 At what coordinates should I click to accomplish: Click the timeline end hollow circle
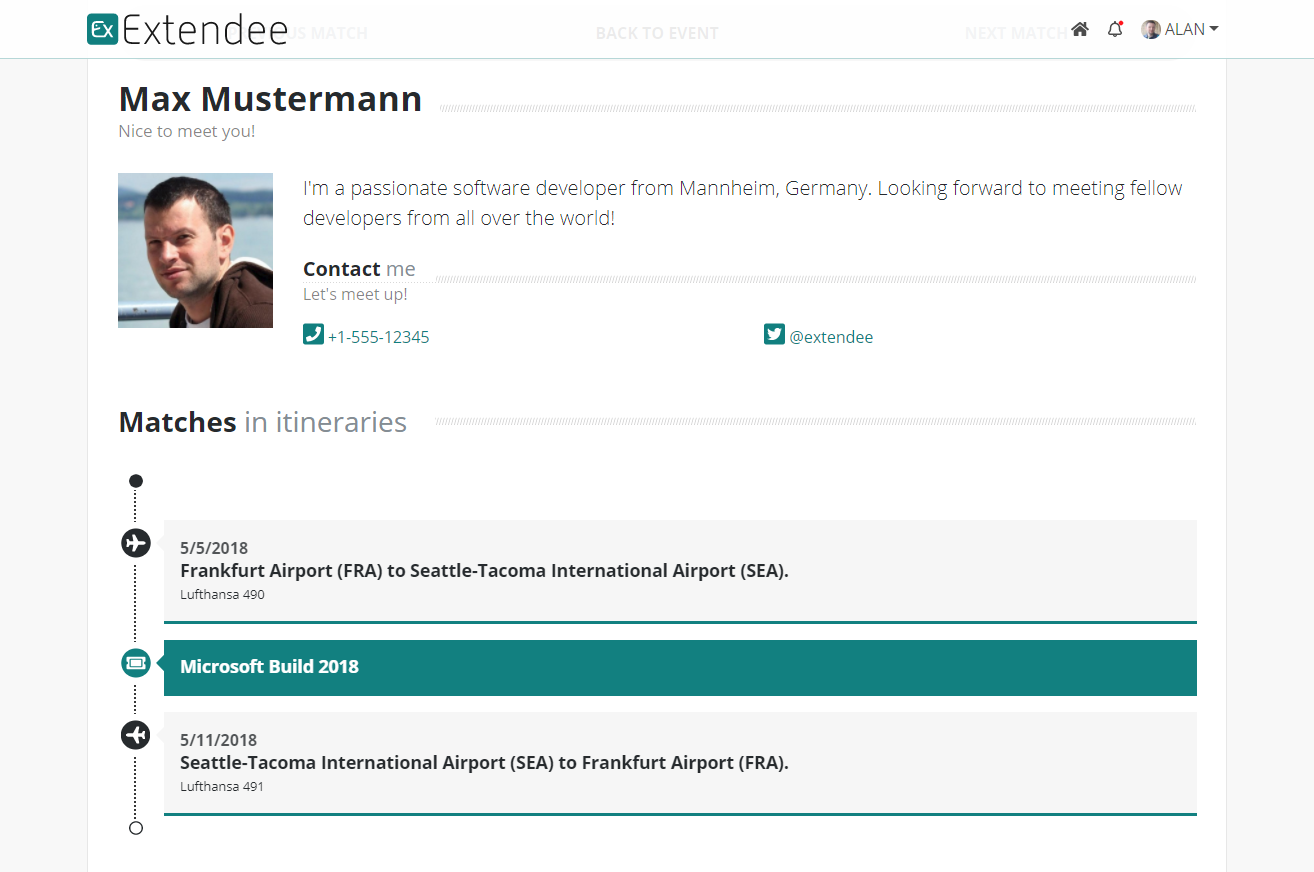[136, 828]
